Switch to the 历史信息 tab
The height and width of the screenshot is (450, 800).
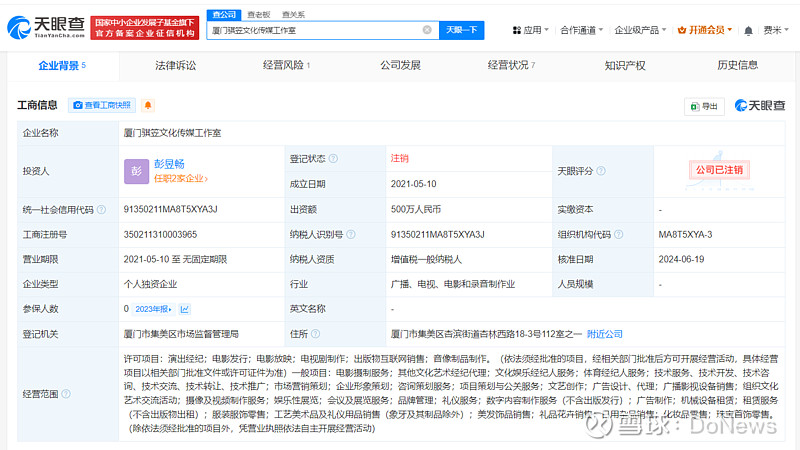(737, 65)
